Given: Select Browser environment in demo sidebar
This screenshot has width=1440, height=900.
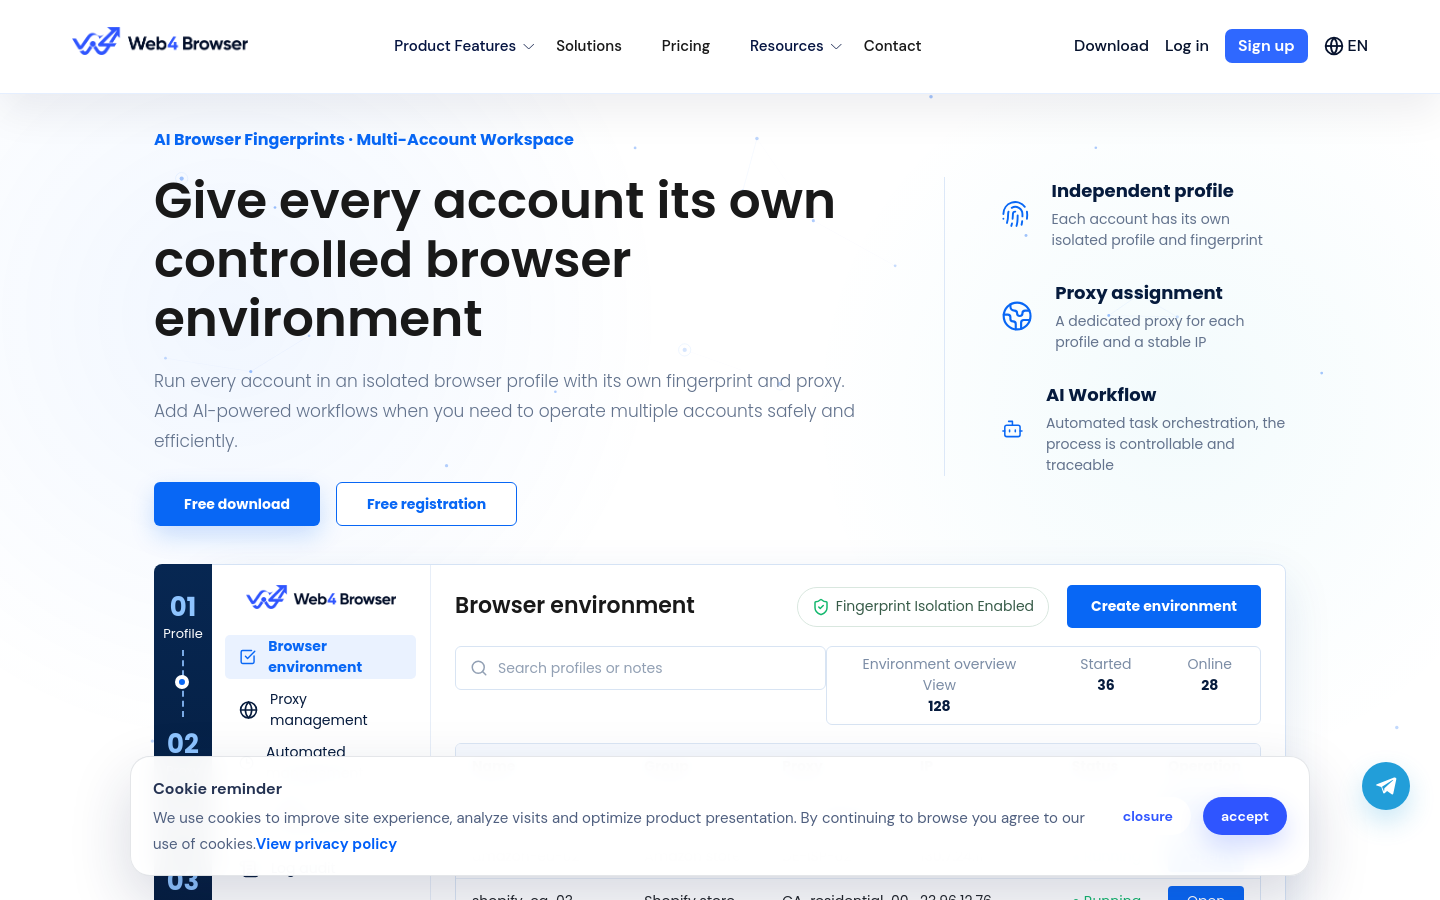Looking at the screenshot, I should point(320,657).
